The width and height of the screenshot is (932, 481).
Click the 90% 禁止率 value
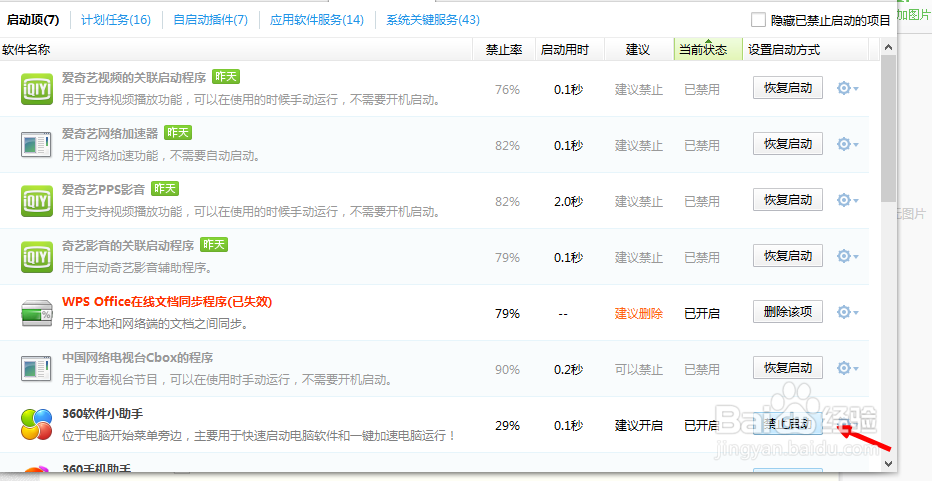point(507,370)
